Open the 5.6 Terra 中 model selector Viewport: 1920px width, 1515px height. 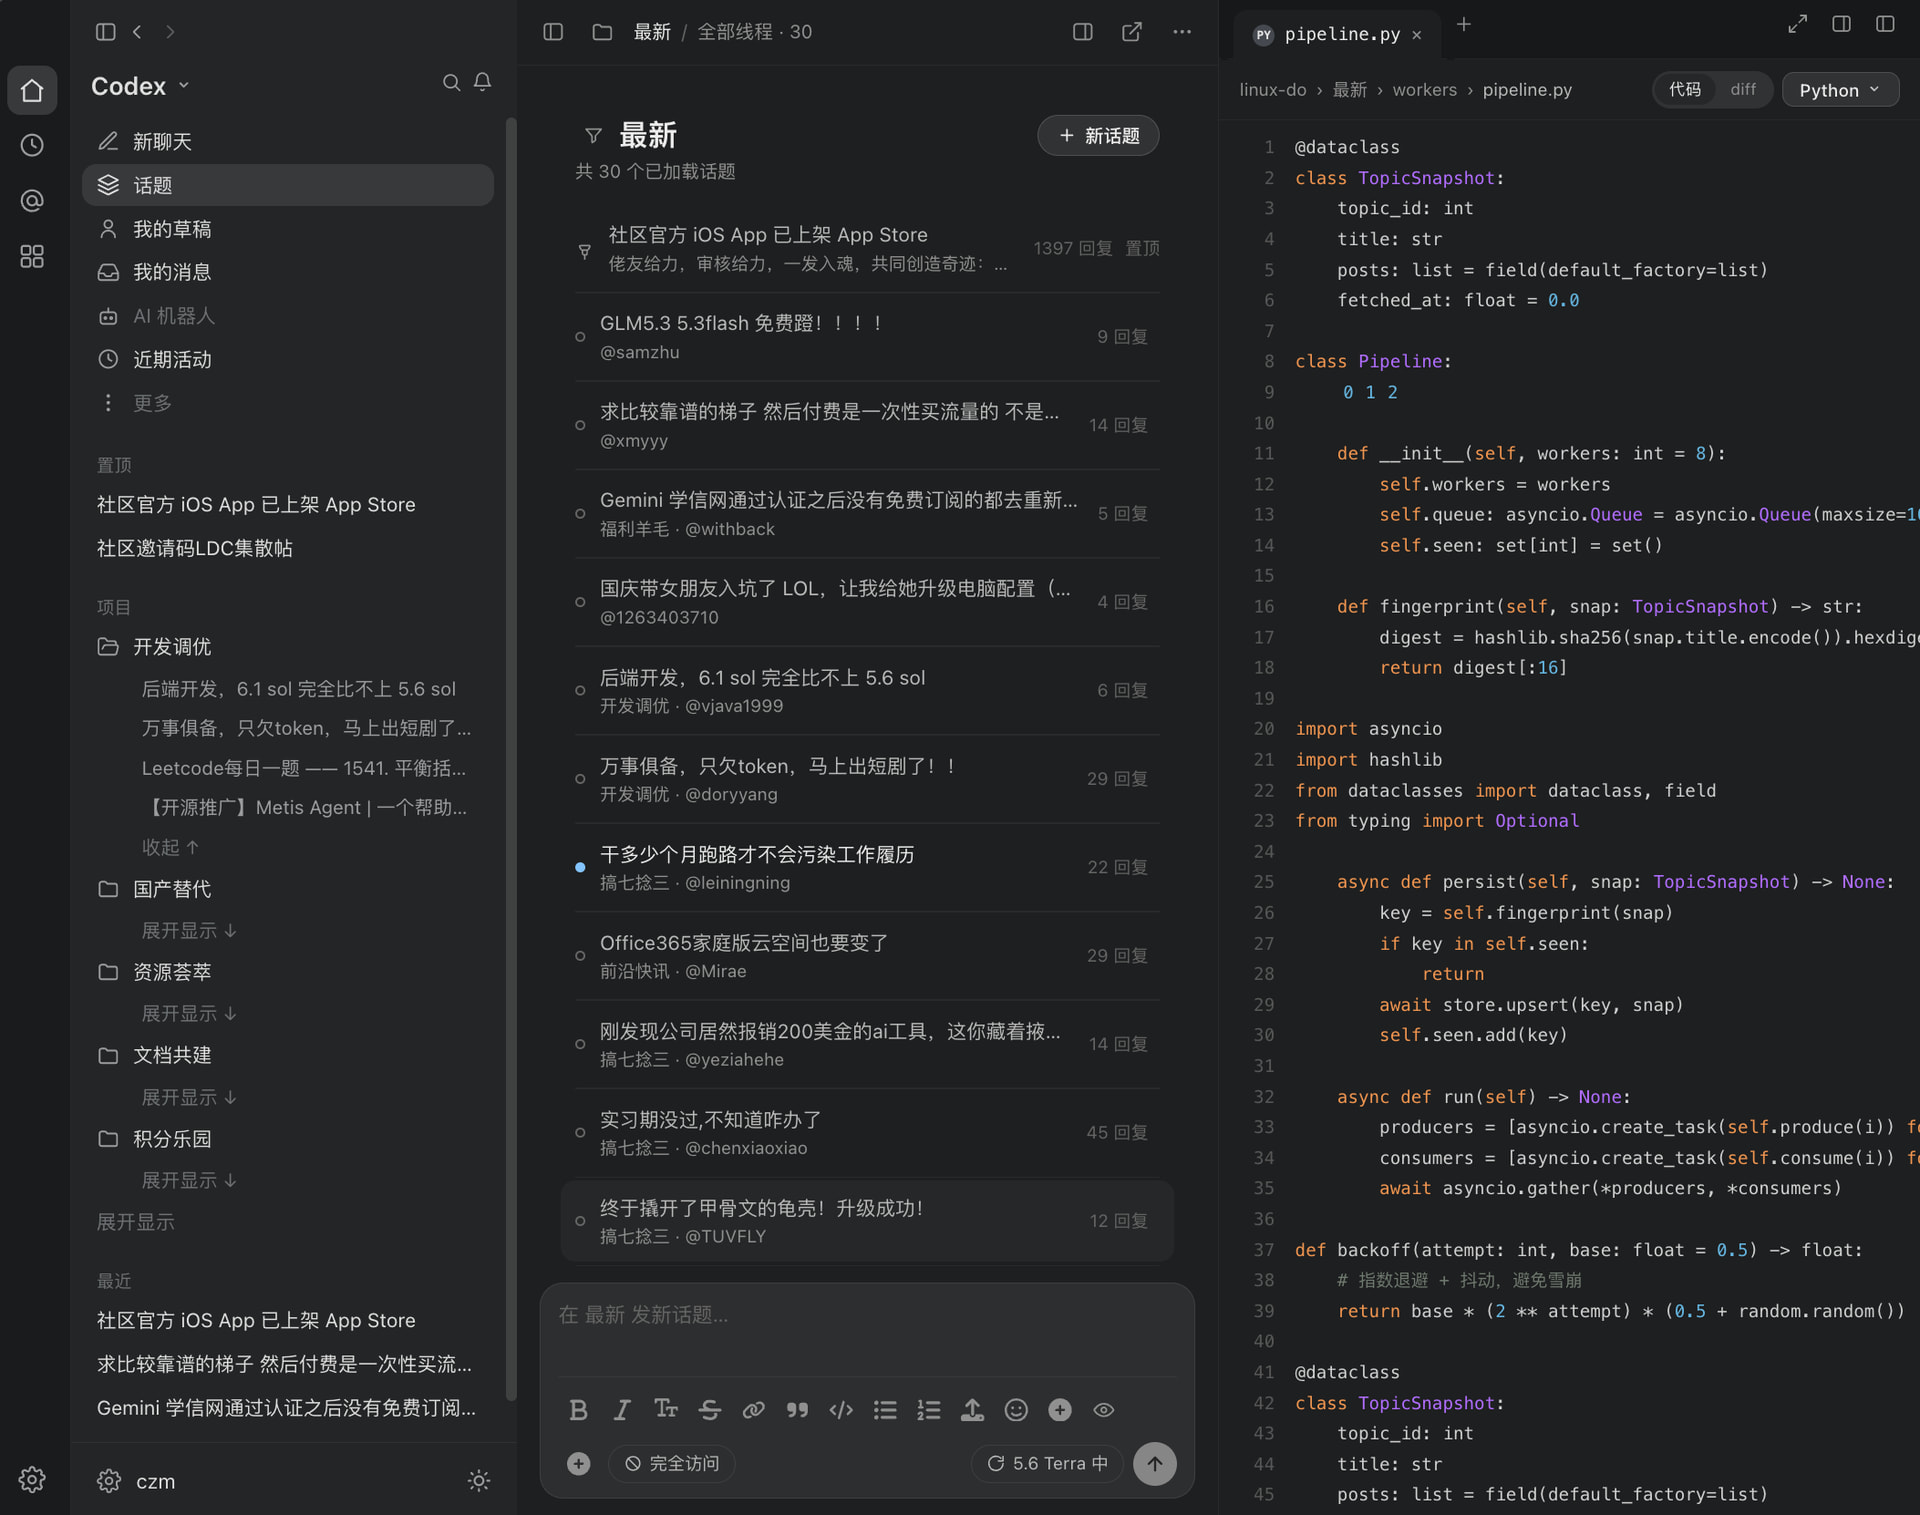[x=1047, y=1464]
